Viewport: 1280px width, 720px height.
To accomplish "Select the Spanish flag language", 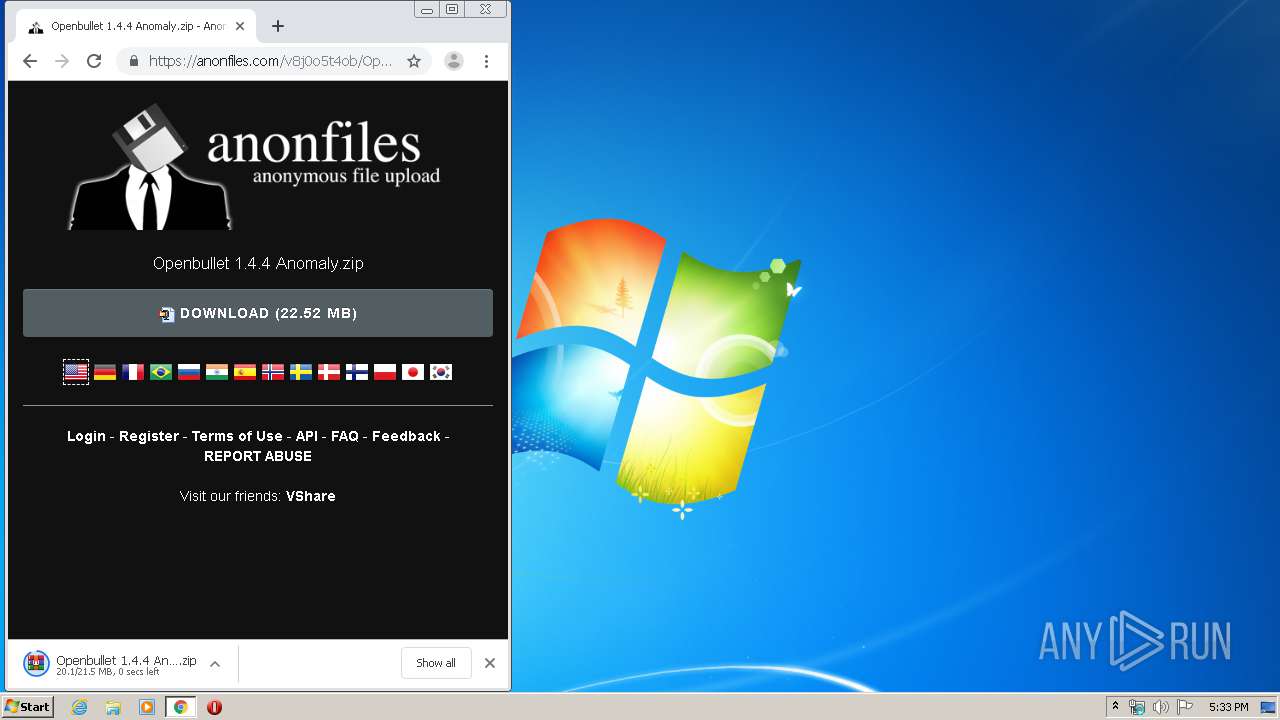I will [245, 372].
